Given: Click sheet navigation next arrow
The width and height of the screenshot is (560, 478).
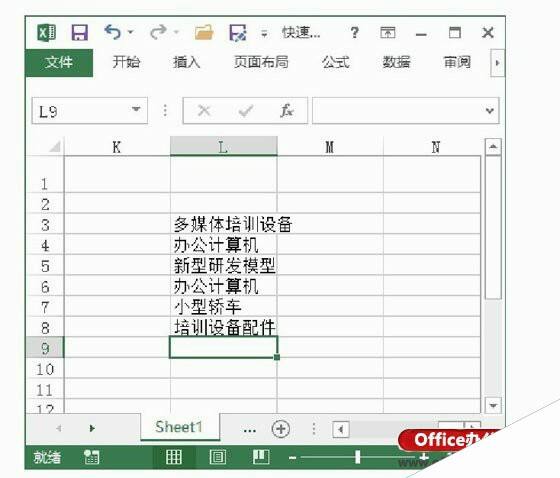Looking at the screenshot, I should tap(92, 428).
